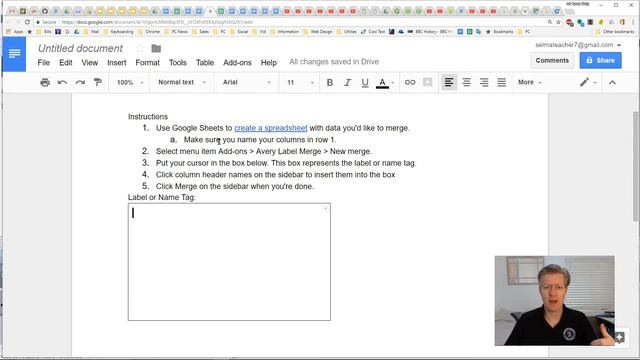640x360 pixels.
Task: Open the move-to-folder icon
Action: point(156,49)
